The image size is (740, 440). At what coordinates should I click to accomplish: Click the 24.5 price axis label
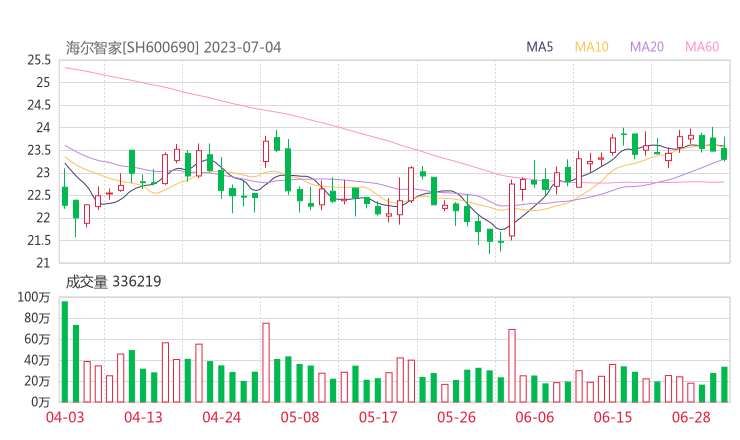[x=39, y=105]
